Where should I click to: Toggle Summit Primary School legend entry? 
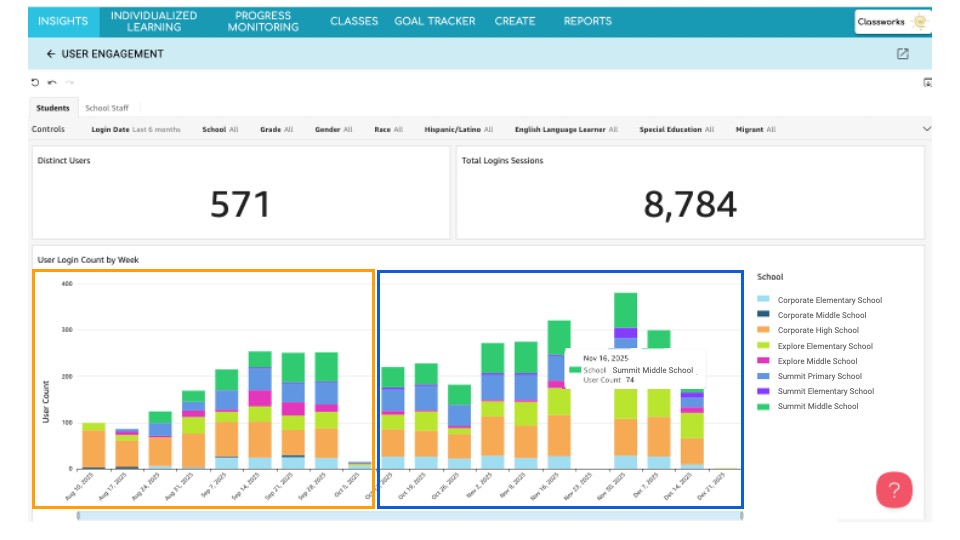pyautogui.click(x=819, y=376)
